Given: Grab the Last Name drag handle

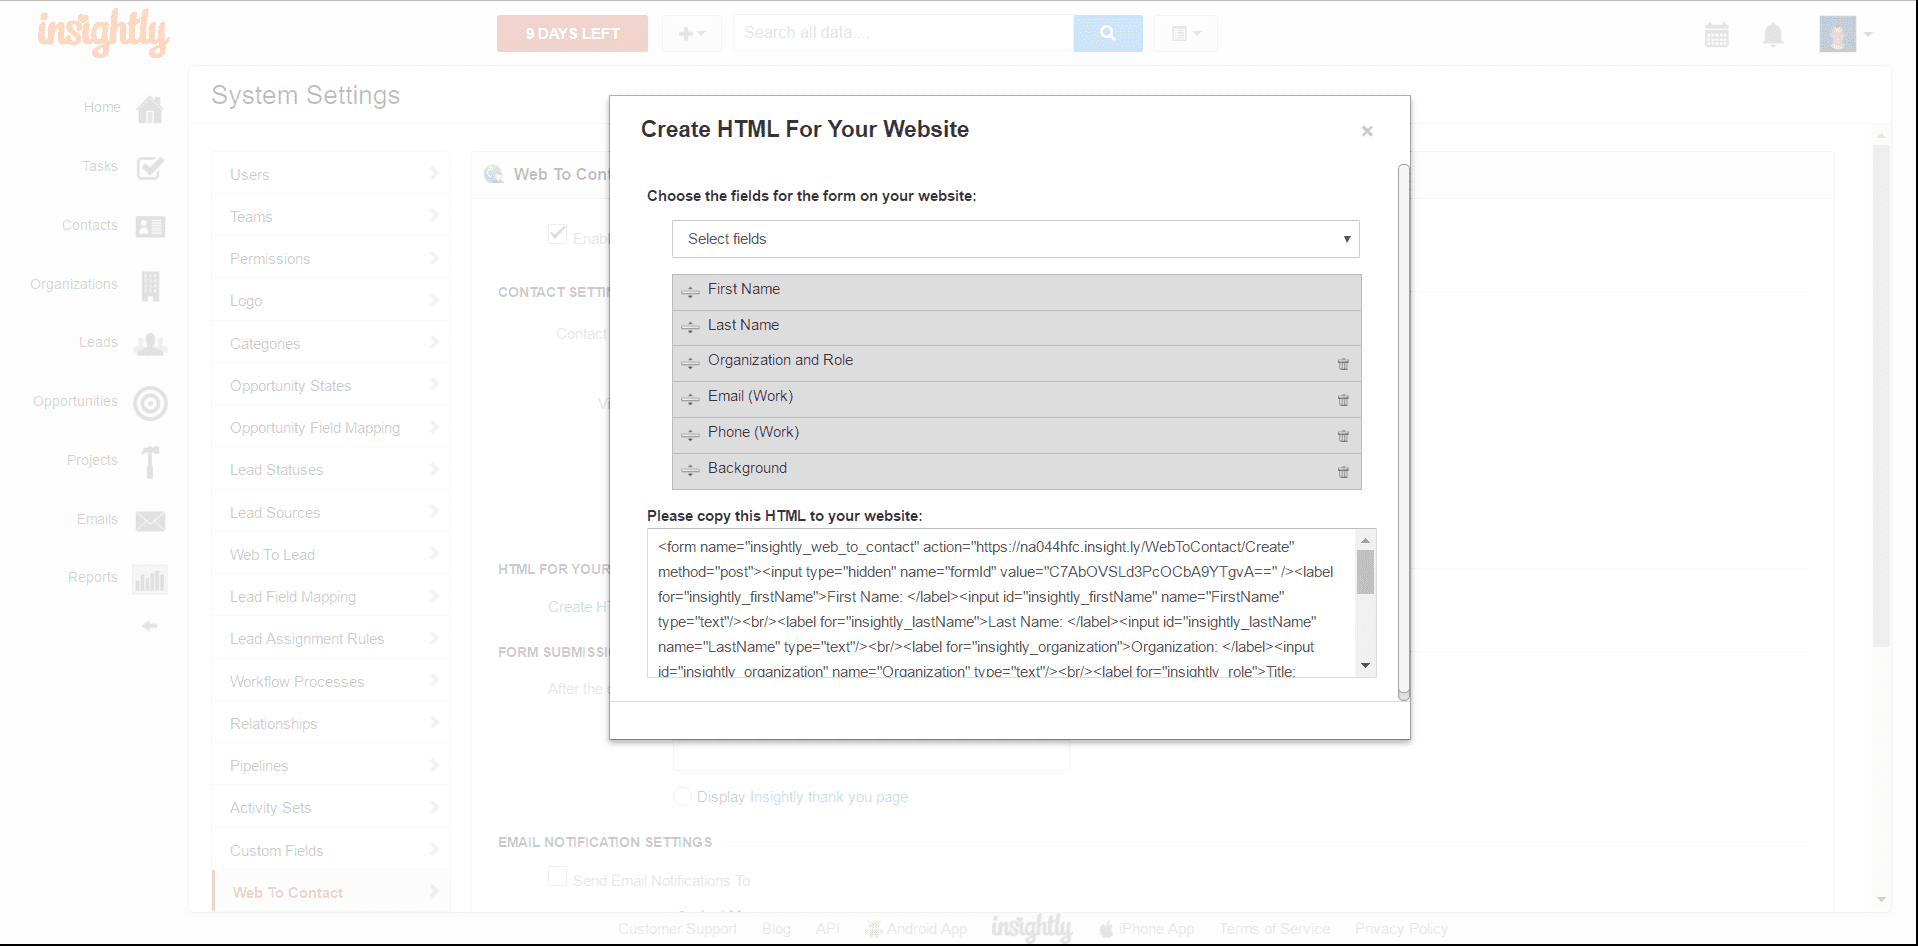Looking at the screenshot, I should pyautogui.click(x=690, y=327).
